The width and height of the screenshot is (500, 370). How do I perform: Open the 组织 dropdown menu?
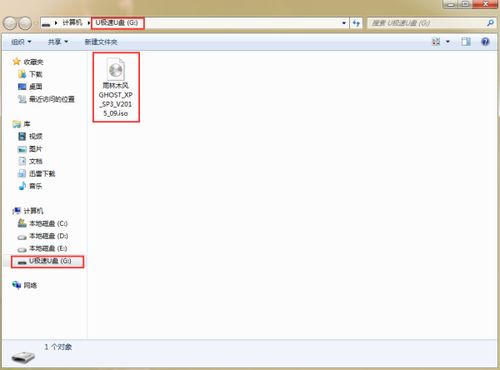click(x=21, y=42)
